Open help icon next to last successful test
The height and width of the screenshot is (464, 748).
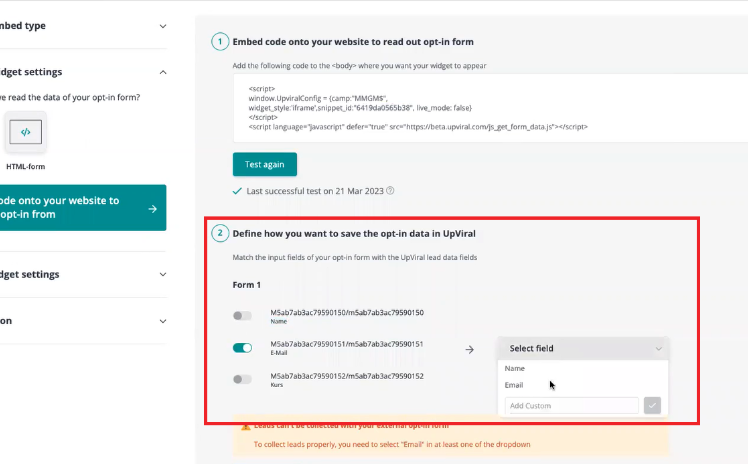click(x=390, y=191)
